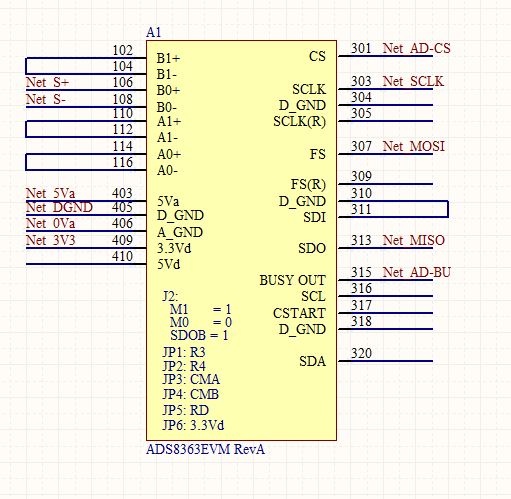Select the Net SCLK net label
Viewport: 511px width, 499px height.
pyautogui.click(x=413, y=81)
